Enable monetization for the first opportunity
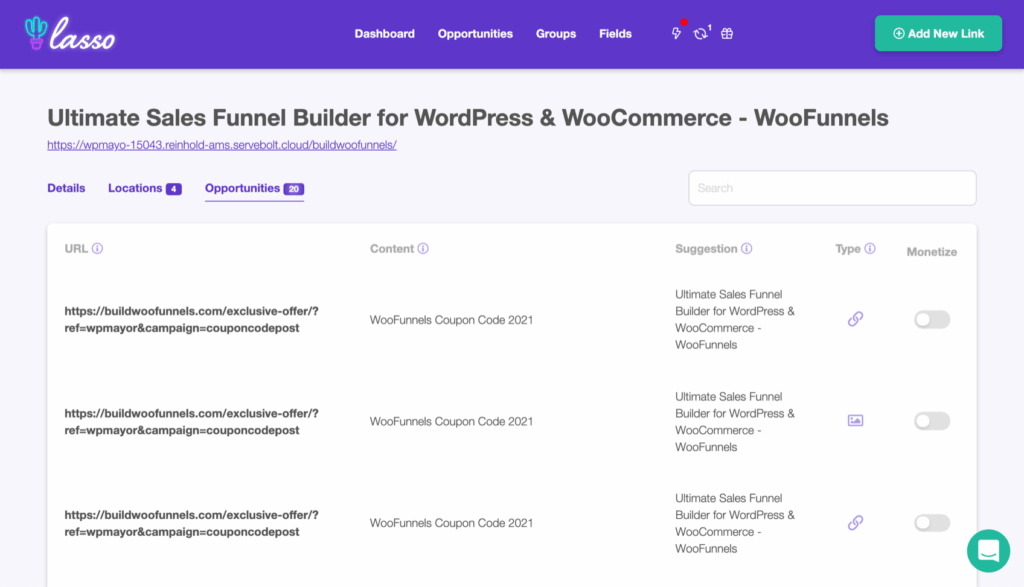1024x587 pixels. (931, 319)
